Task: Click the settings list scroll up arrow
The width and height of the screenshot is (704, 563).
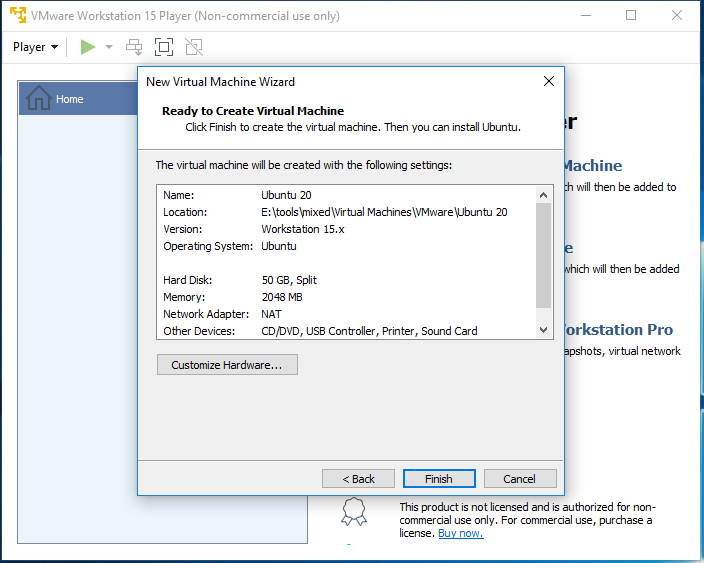Action: (543, 195)
